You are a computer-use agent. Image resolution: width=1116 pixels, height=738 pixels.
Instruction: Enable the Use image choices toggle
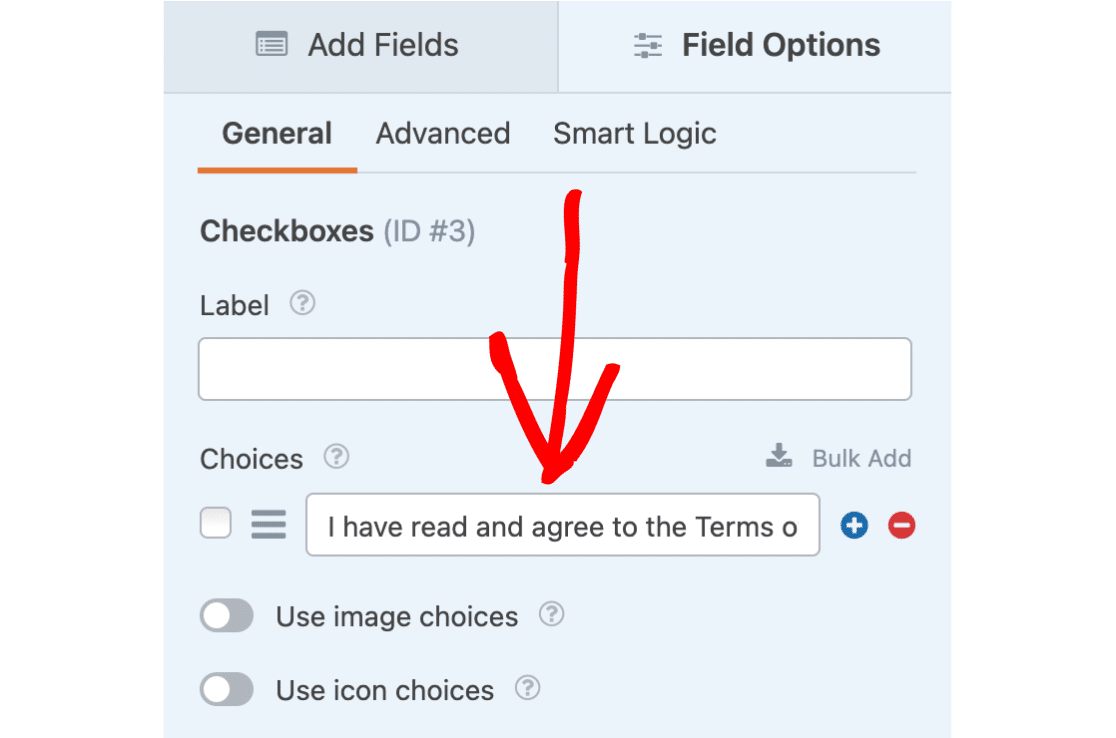coord(227,616)
